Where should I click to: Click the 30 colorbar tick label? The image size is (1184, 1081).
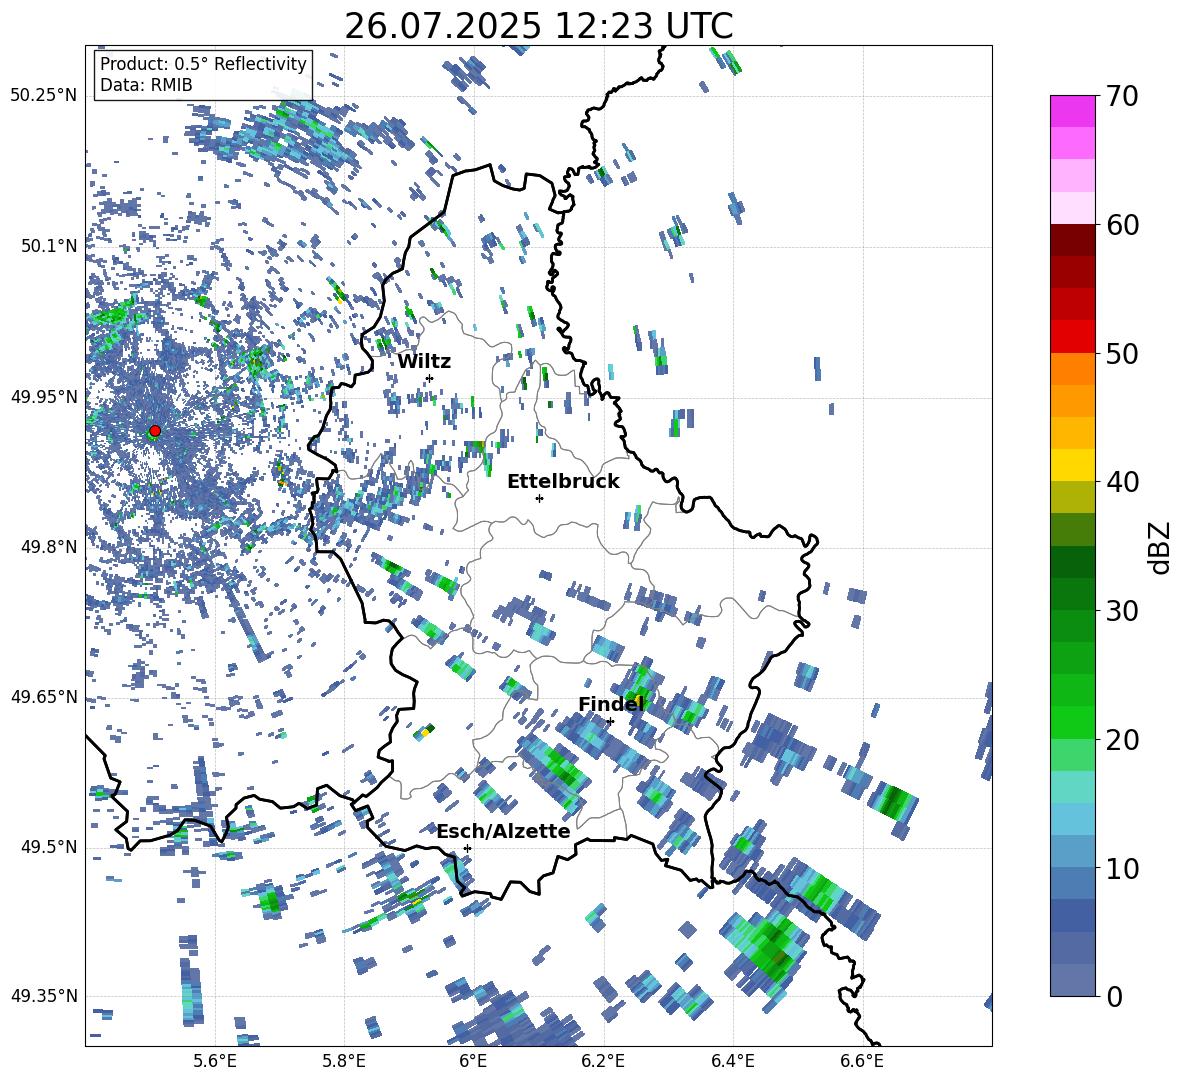[x=1122, y=611]
